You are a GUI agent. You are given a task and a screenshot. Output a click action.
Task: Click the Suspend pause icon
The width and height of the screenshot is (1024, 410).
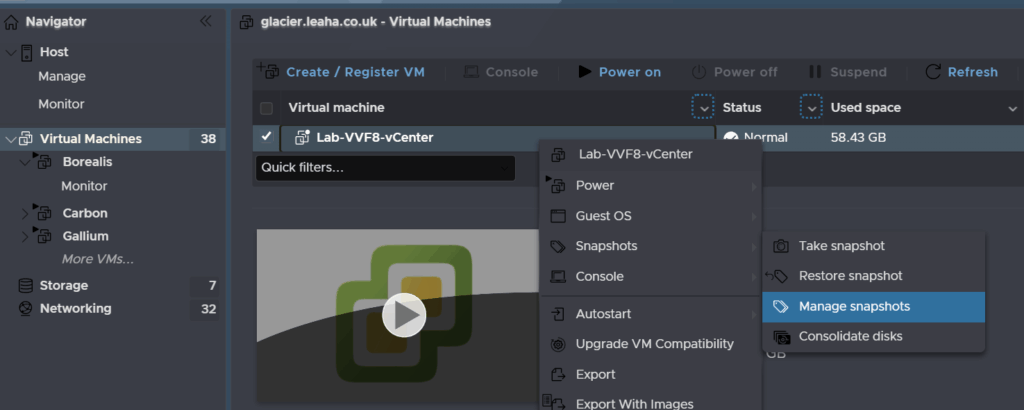815,72
